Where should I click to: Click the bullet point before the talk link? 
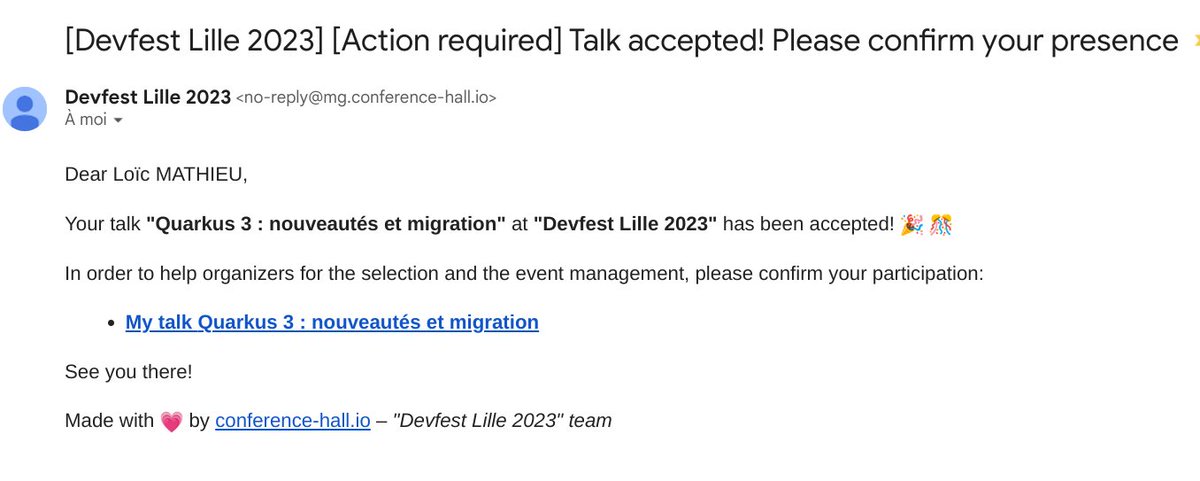112,323
